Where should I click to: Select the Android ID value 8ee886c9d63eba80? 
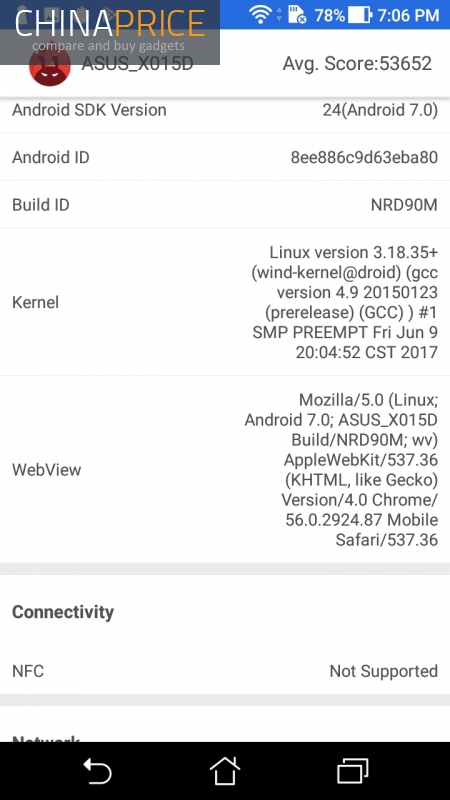pyautogui.click(x=364, y=158)
